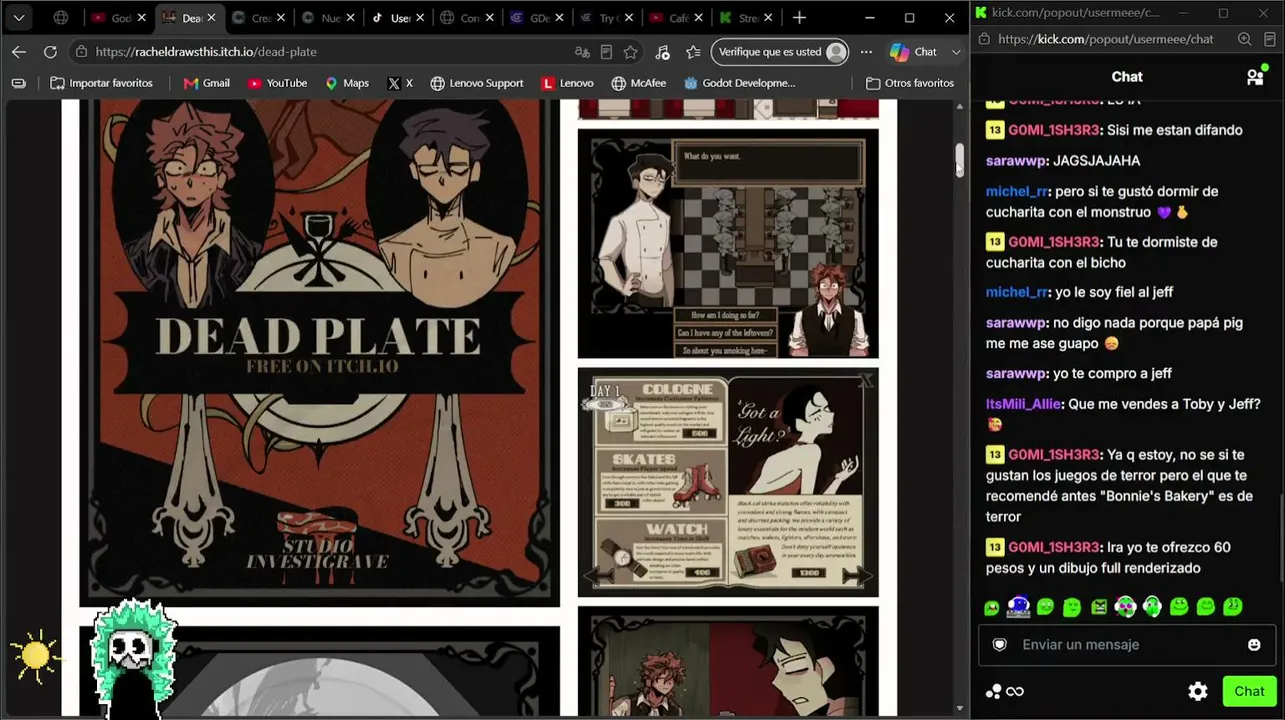The height and width of the screenshot is (720, 1285).
Task: Open the Lenovo bookmark
Action: tap(567, 83)
